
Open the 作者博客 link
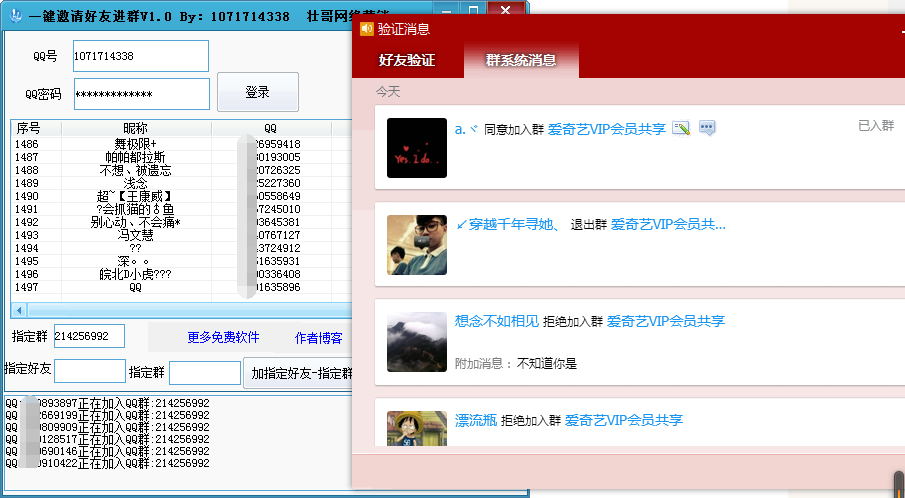[x=319, y=338]
